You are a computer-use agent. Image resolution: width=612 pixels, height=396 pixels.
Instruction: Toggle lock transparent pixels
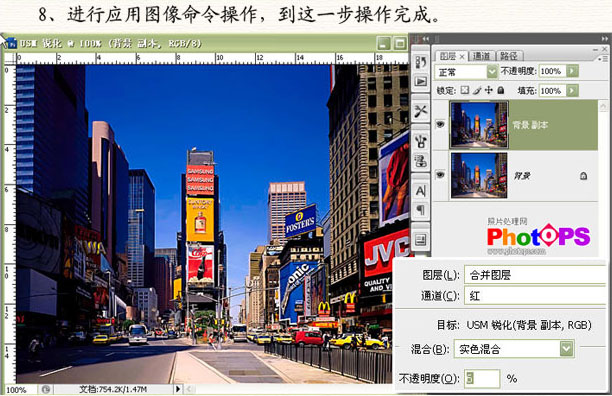tap(464, 91)
